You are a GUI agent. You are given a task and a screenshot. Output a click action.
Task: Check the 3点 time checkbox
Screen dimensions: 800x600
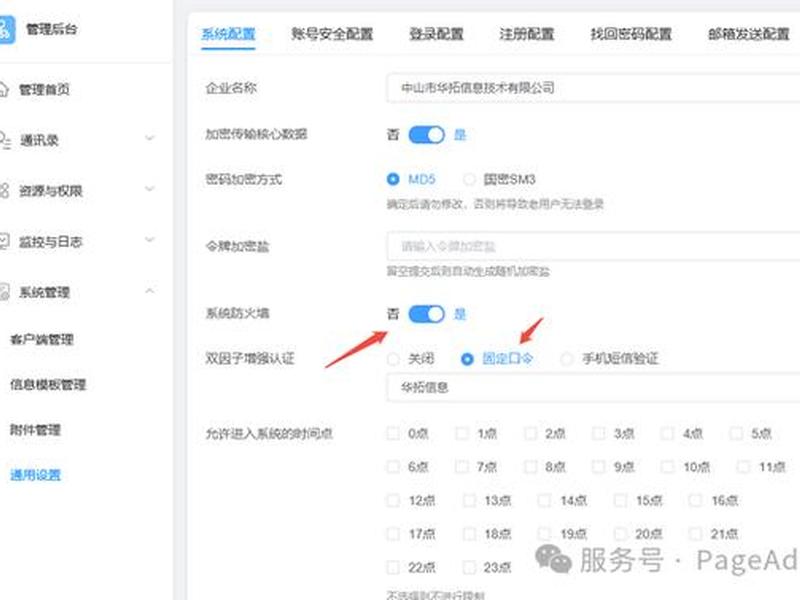pyautogui.click(x=598, y=433)
